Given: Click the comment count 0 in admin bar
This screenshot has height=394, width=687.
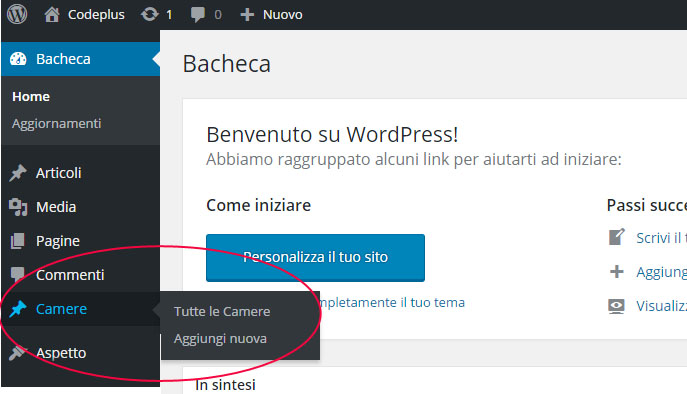Looking at the screenshot, I should [x=218, y=15].
